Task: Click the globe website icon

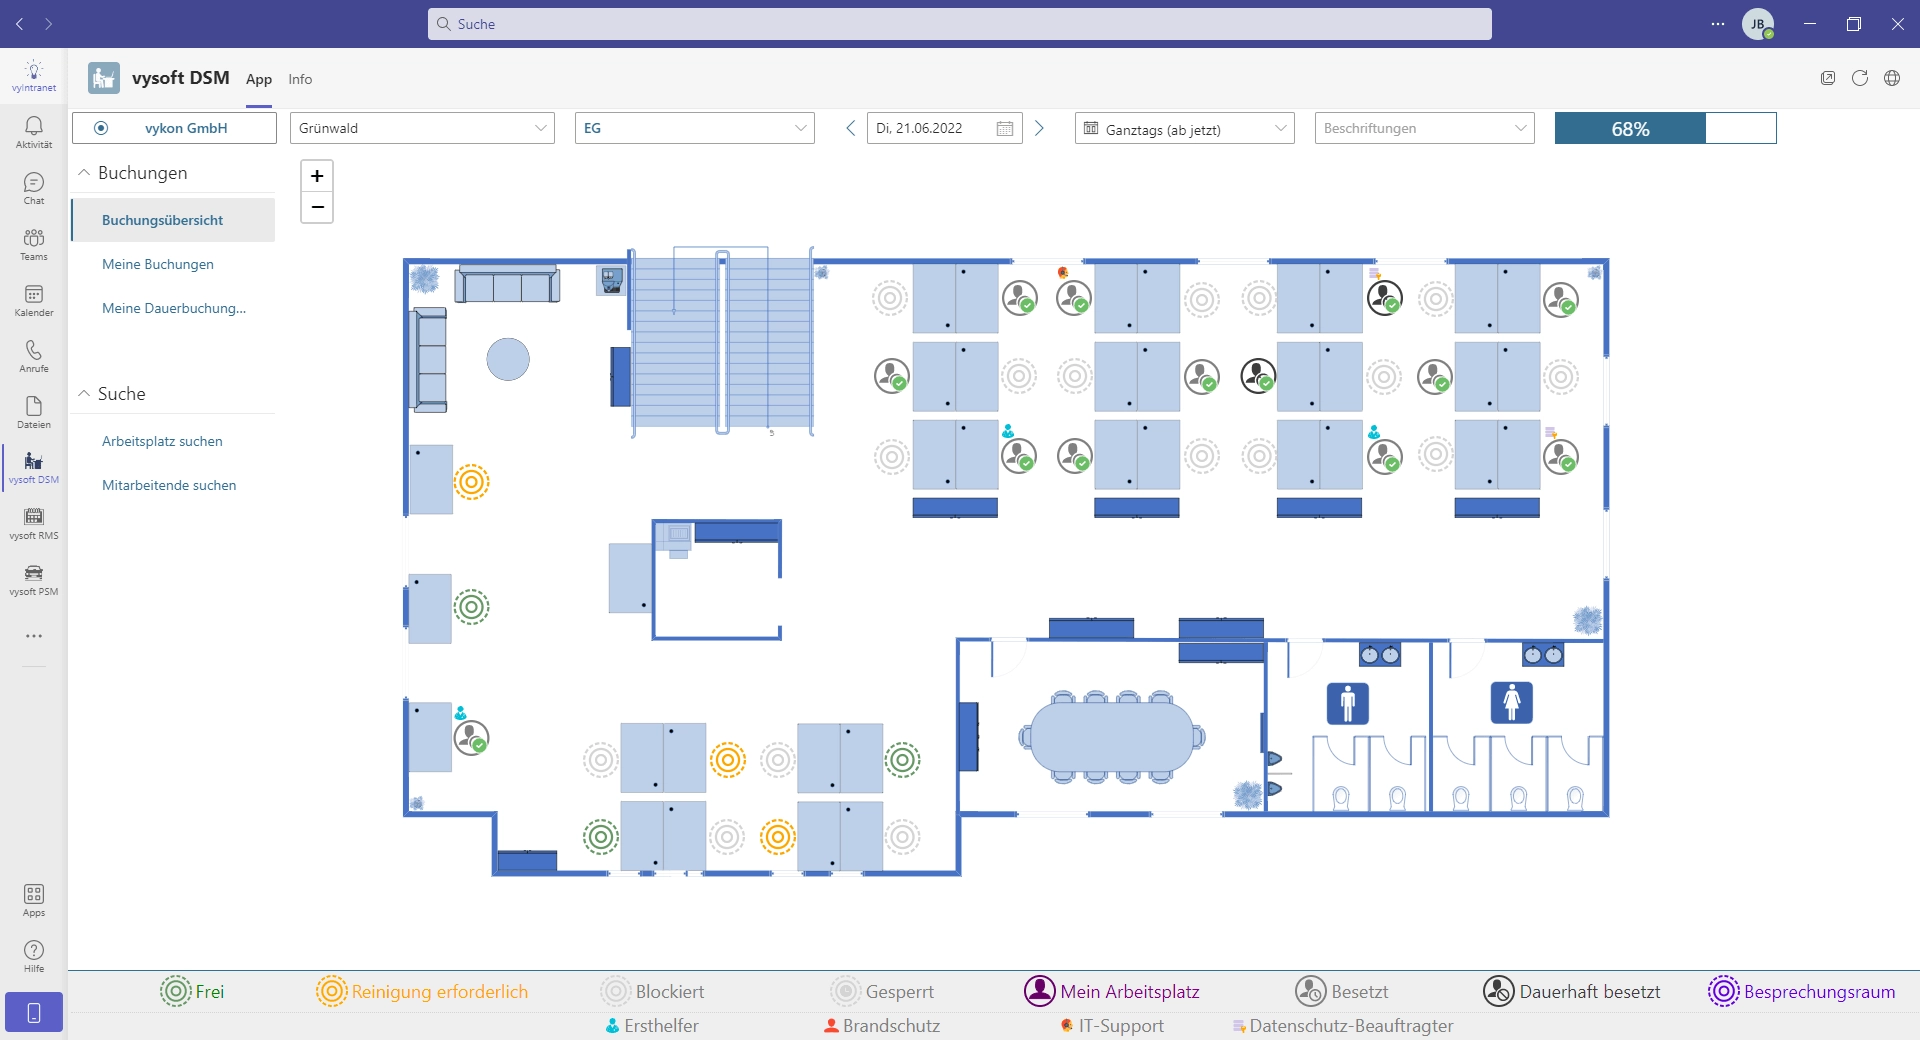Action: 1892,78
